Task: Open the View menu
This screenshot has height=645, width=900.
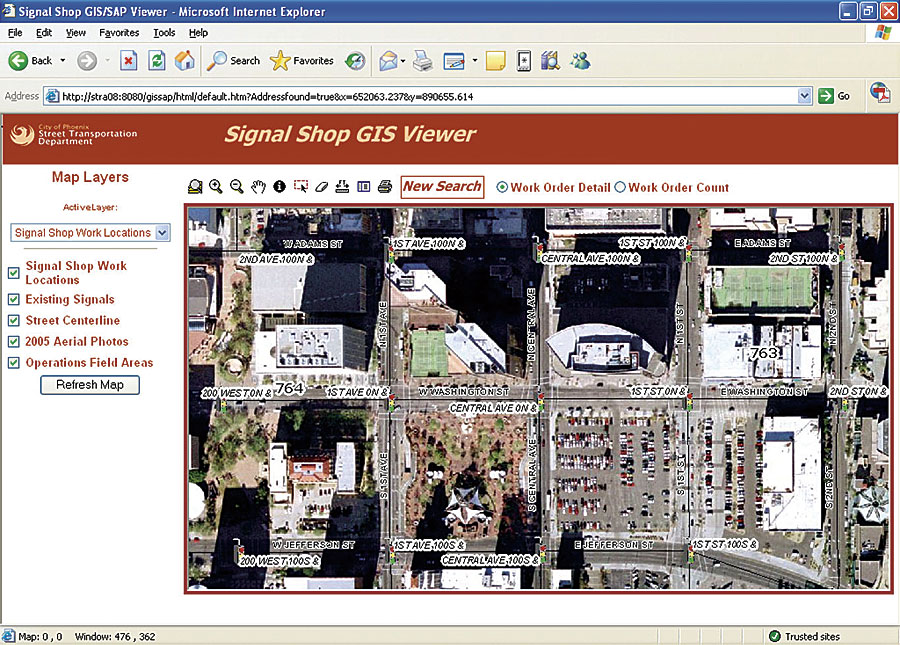Action: click(x=76, y=33)
